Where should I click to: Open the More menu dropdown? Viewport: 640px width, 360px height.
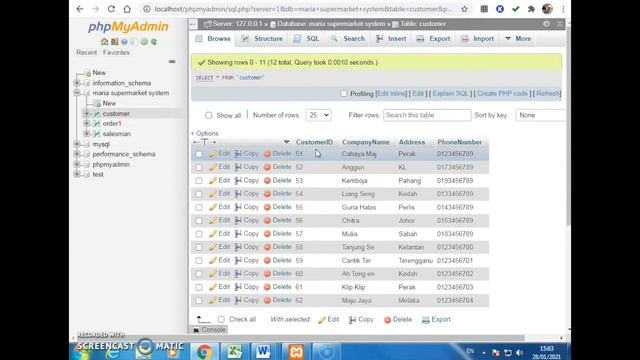click(518, 39)
